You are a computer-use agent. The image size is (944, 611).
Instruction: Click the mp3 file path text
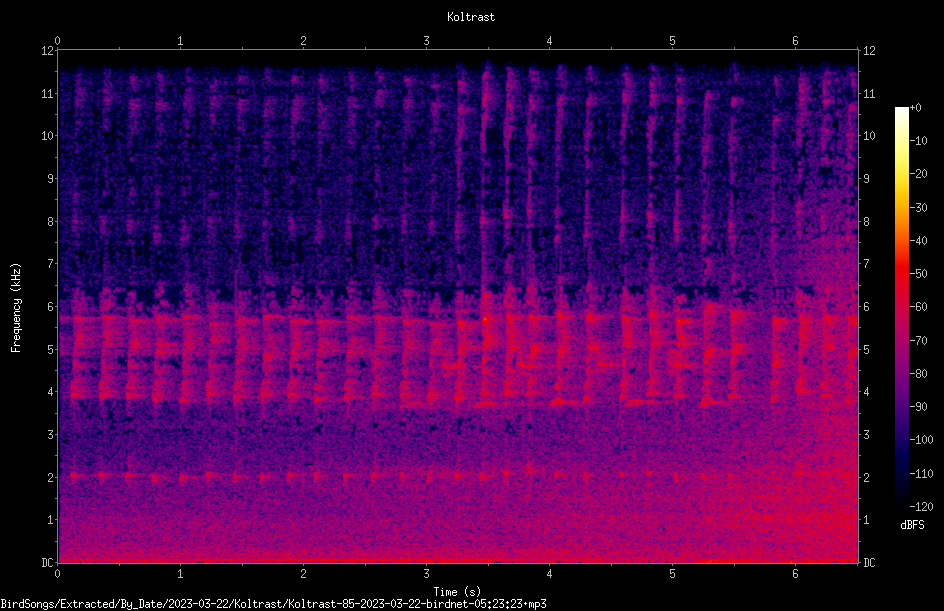(273, 604)
